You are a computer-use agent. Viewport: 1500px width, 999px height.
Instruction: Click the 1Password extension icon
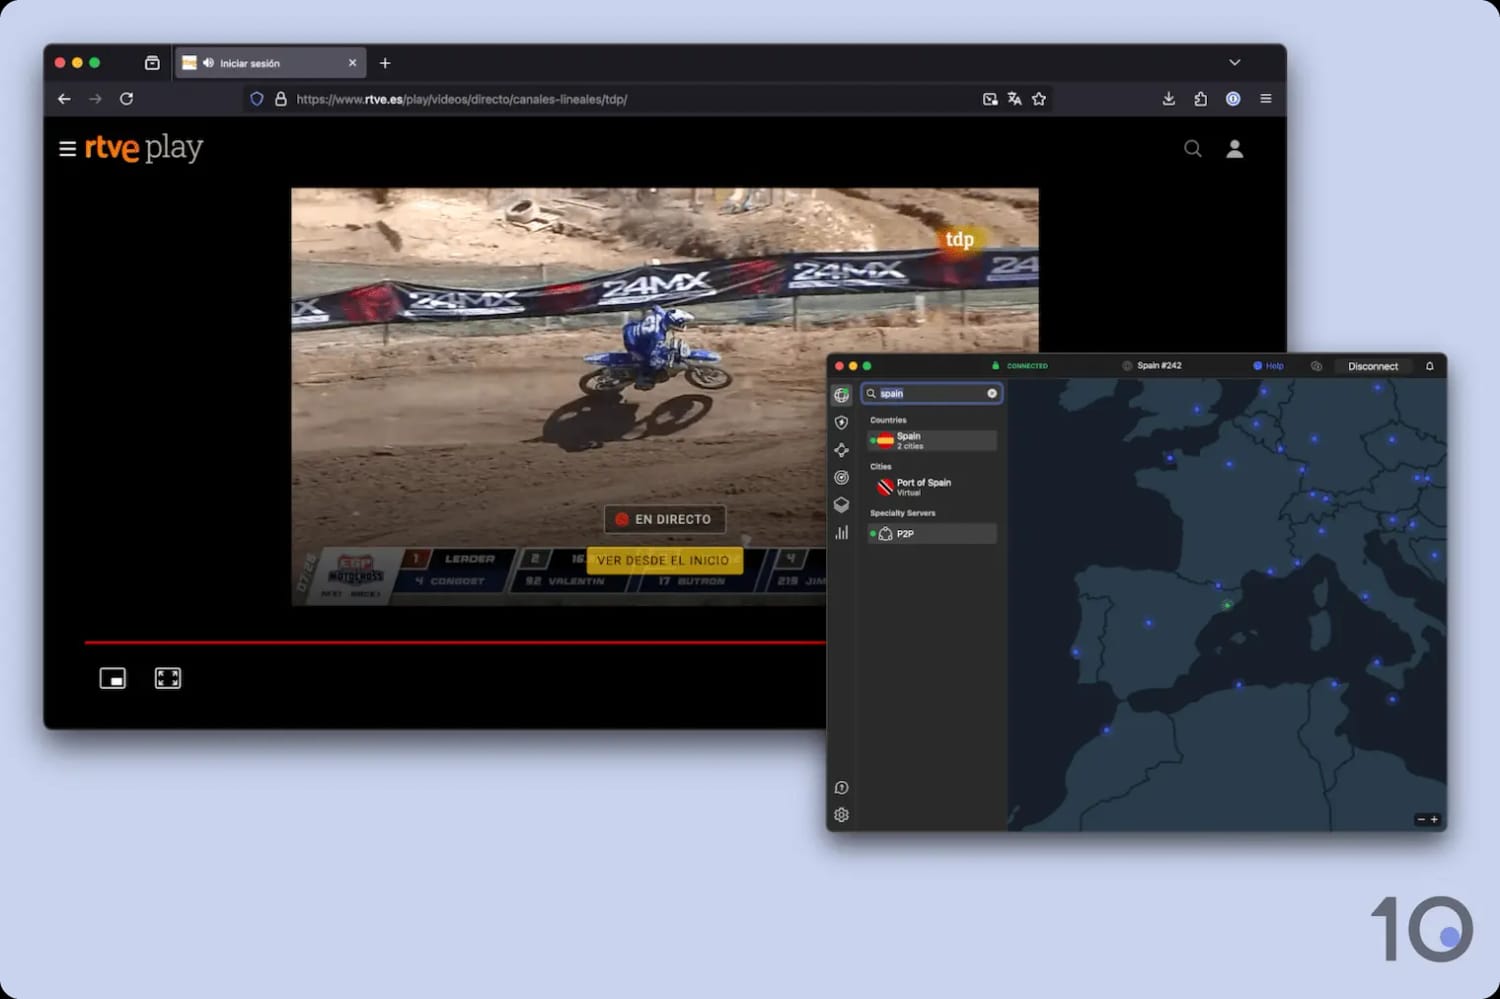[1233, 99]
